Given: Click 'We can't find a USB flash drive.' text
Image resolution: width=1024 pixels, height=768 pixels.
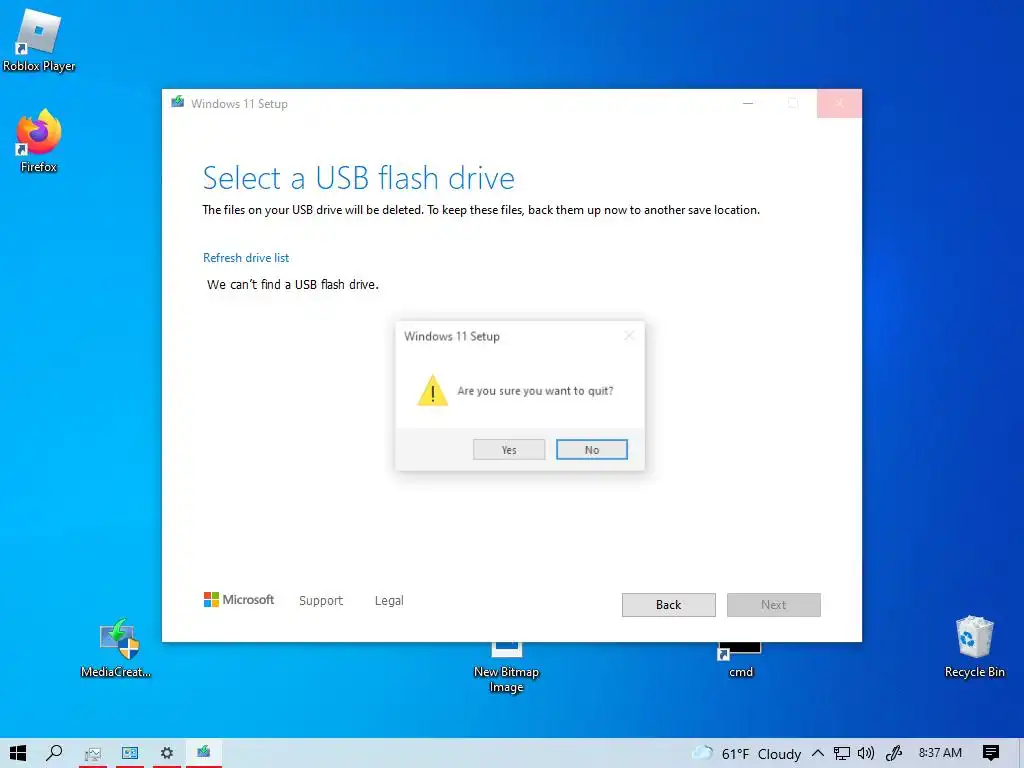Looking at the screenshot, I should tap(293, 284).
